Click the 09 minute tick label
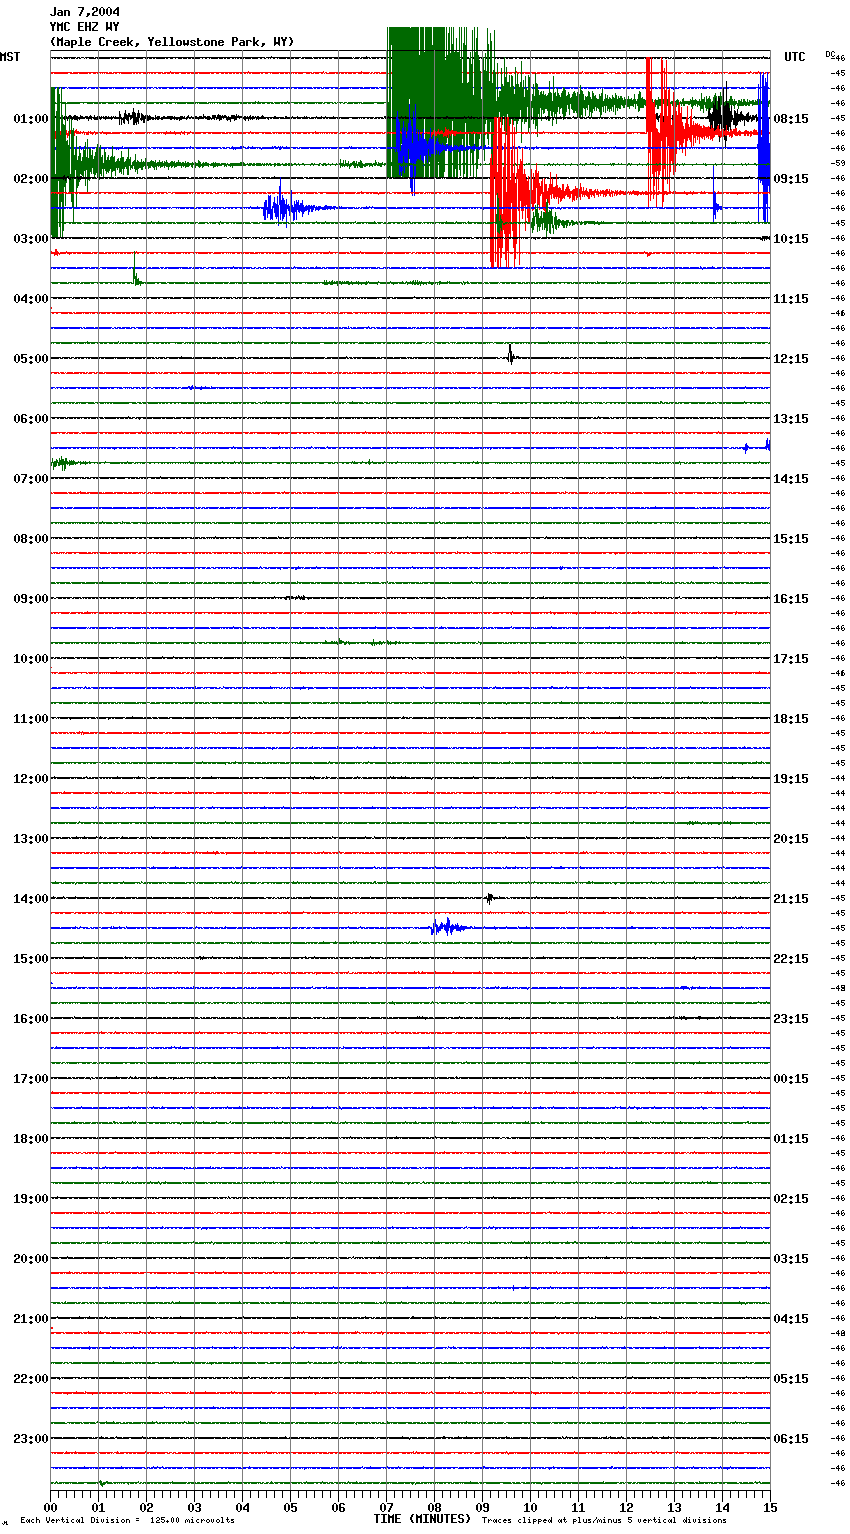This screenshot has height=1534, width=850. [x=483, y=1507]
